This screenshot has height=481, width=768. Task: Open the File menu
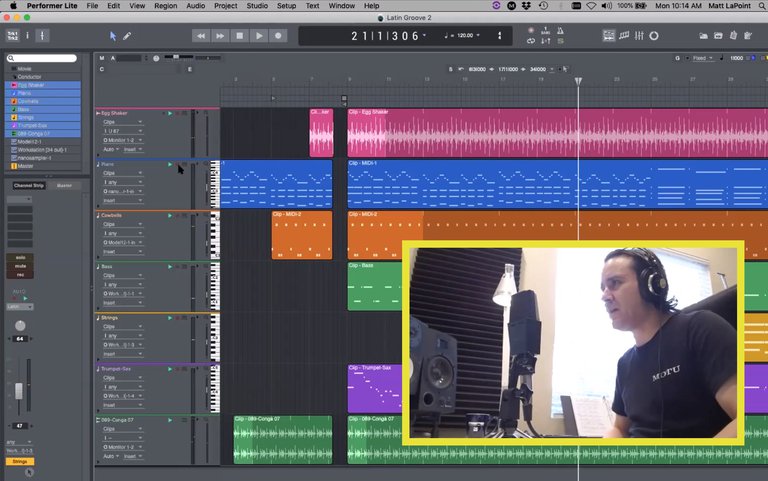92,6
